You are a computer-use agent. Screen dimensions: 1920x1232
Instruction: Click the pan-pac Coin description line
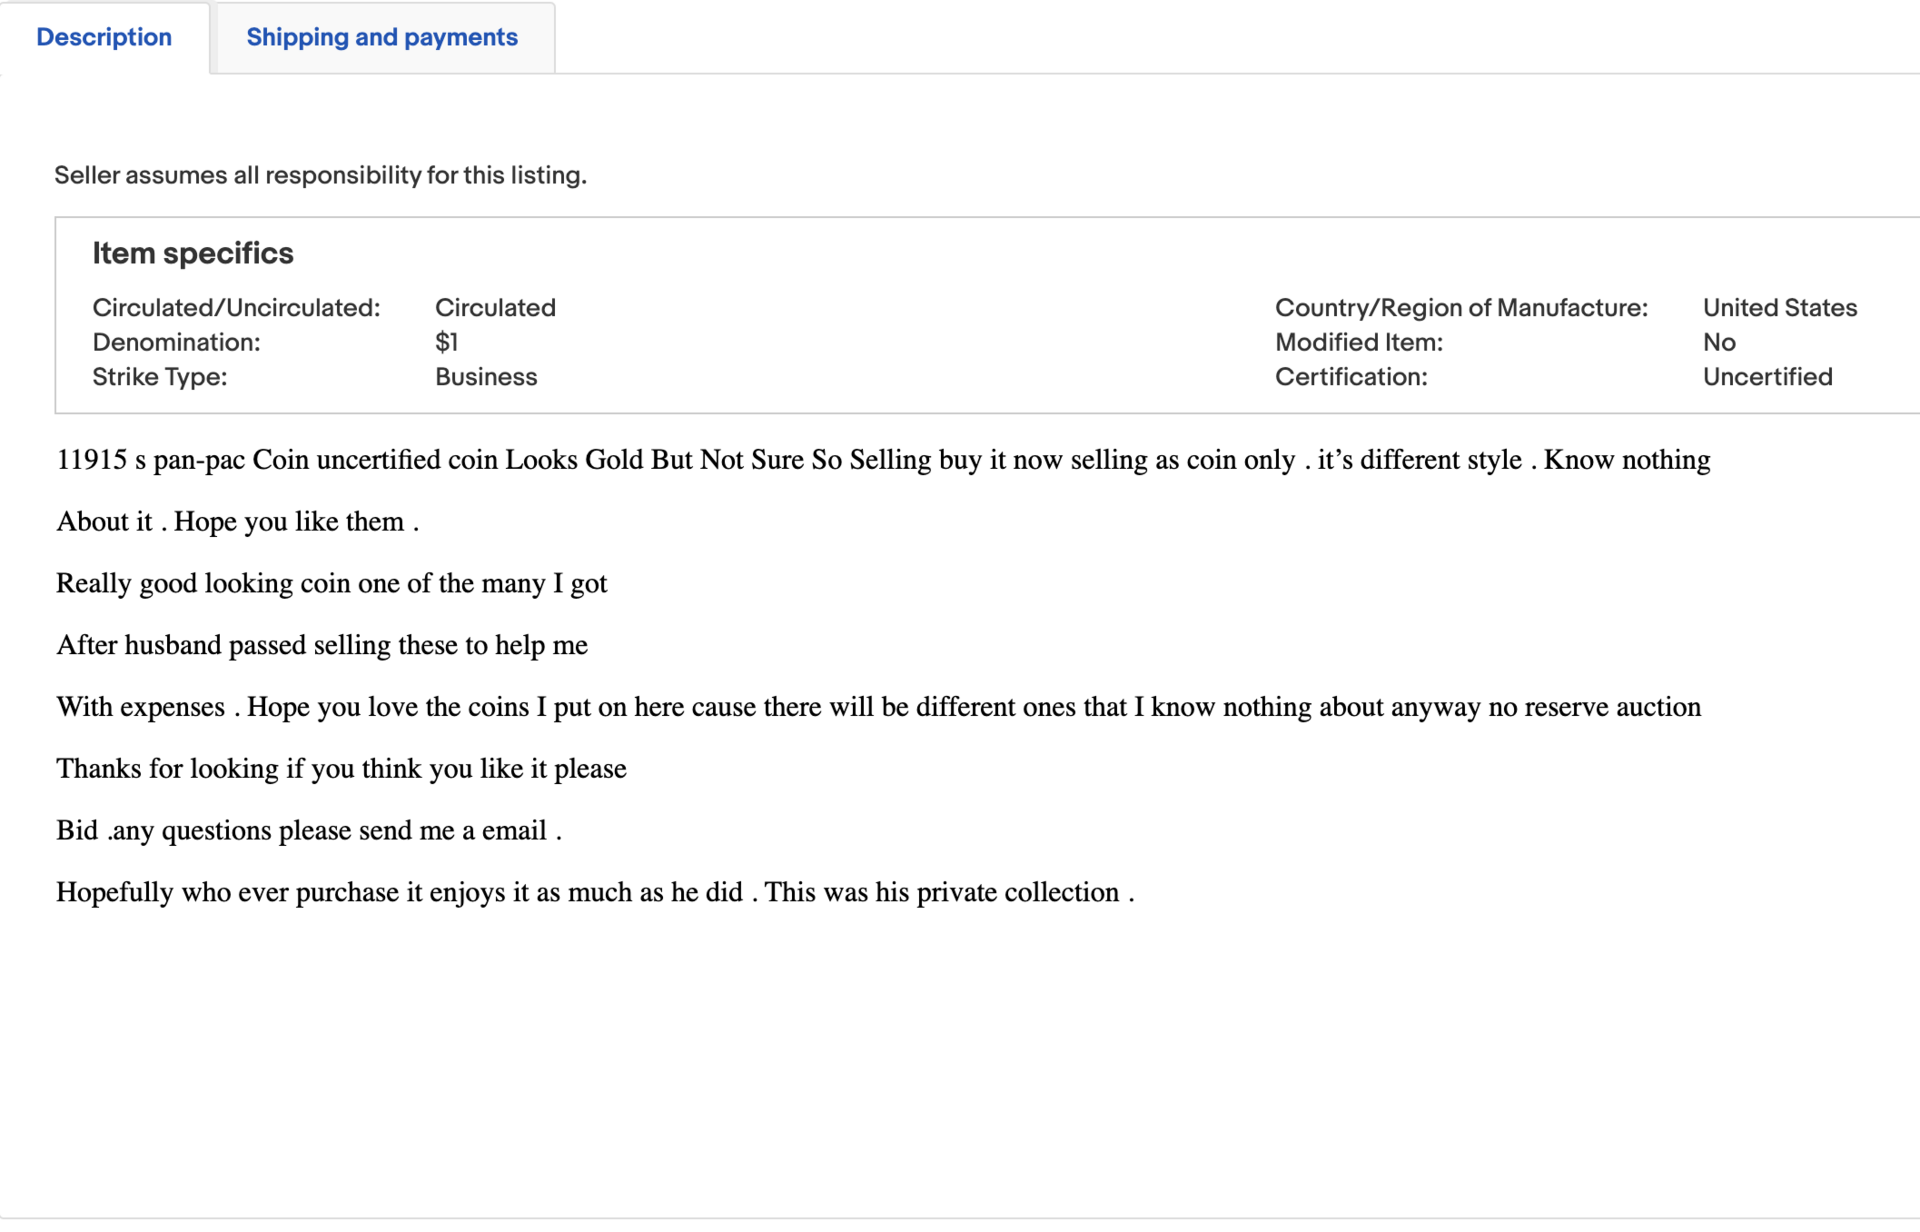(x=882, y=460)
